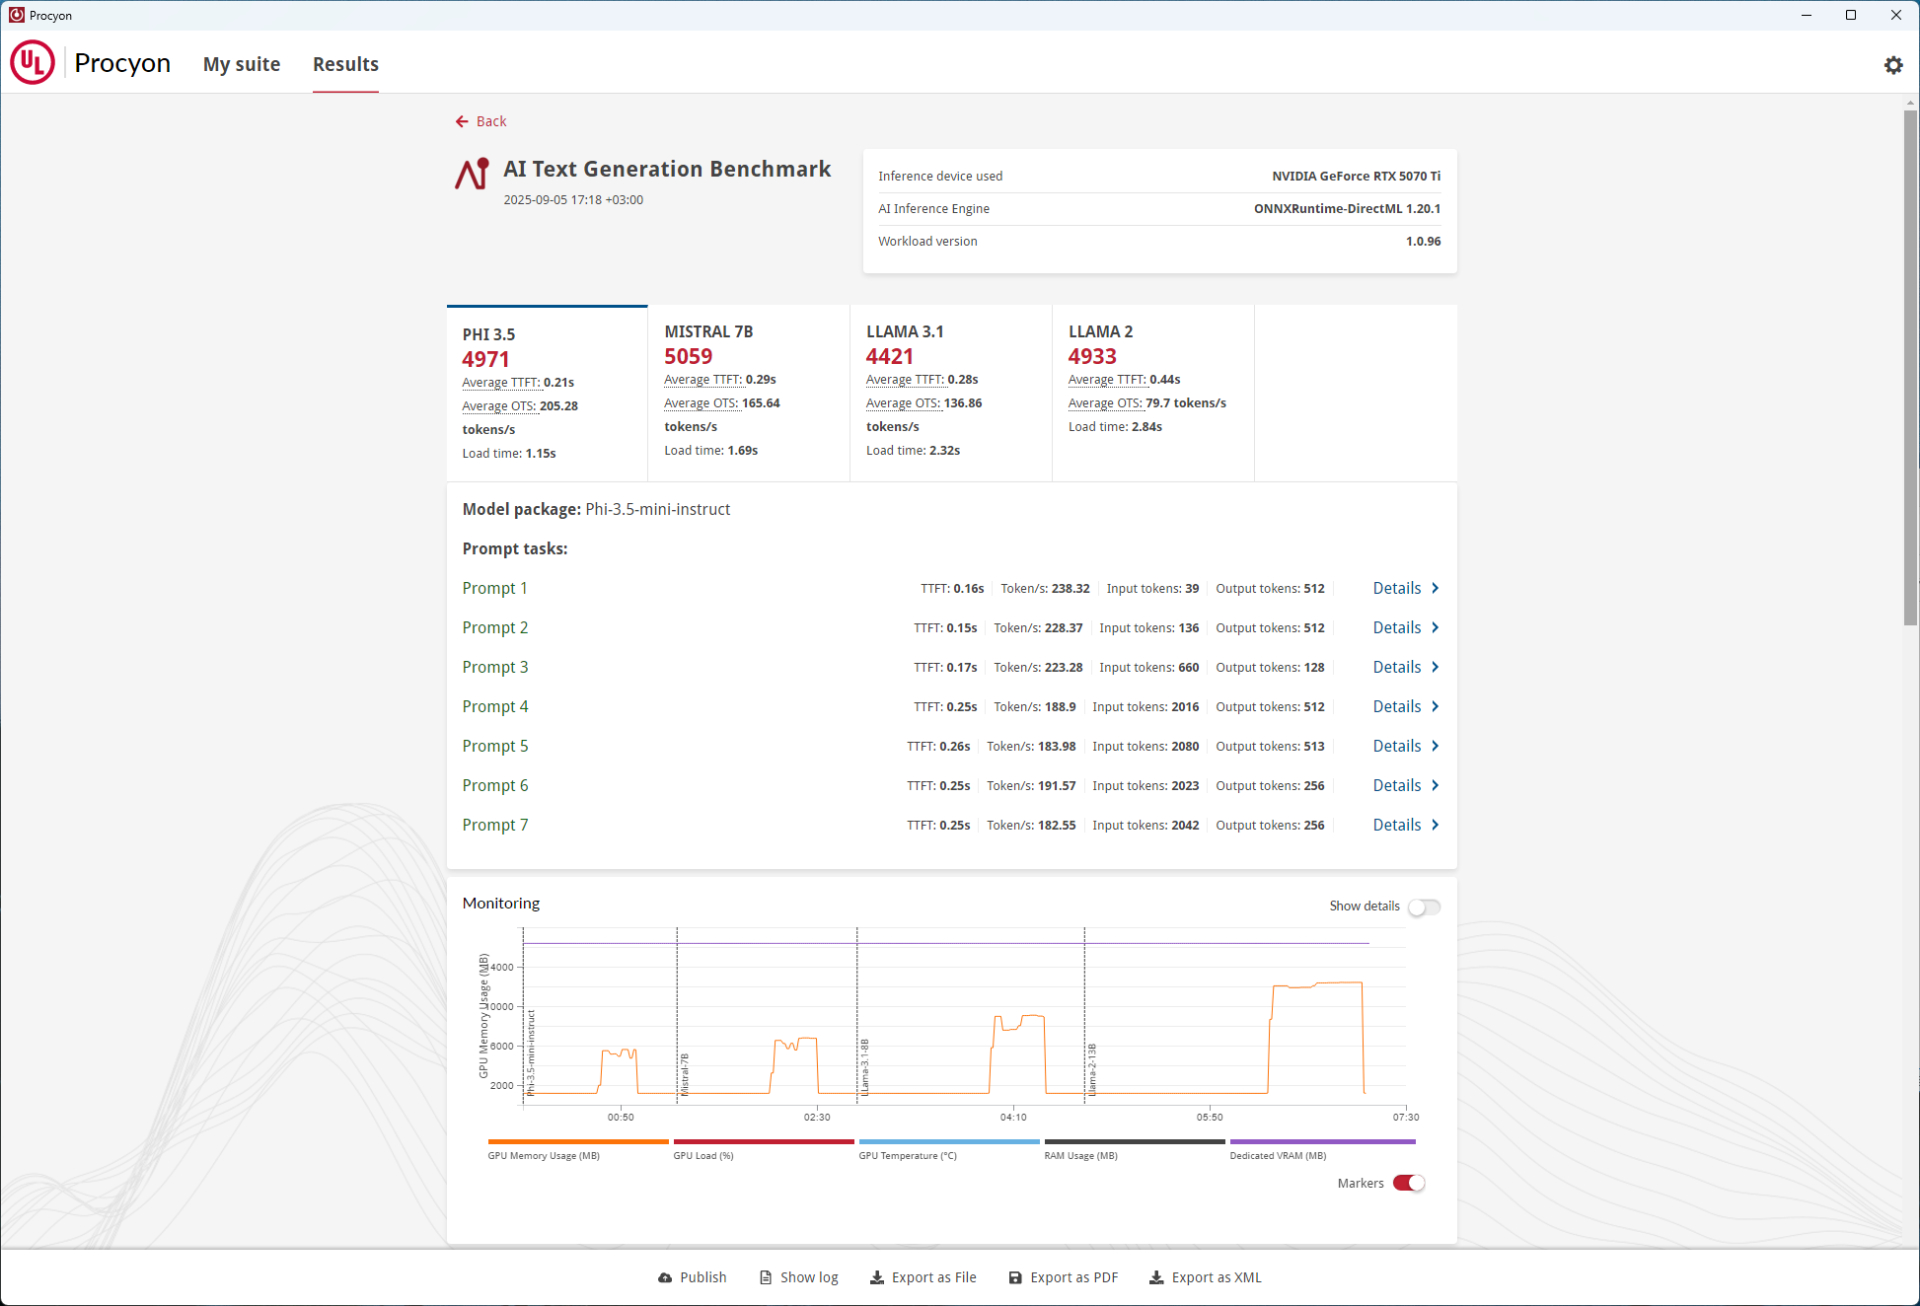Click the UL Procyon logo icon

[32, 62]
